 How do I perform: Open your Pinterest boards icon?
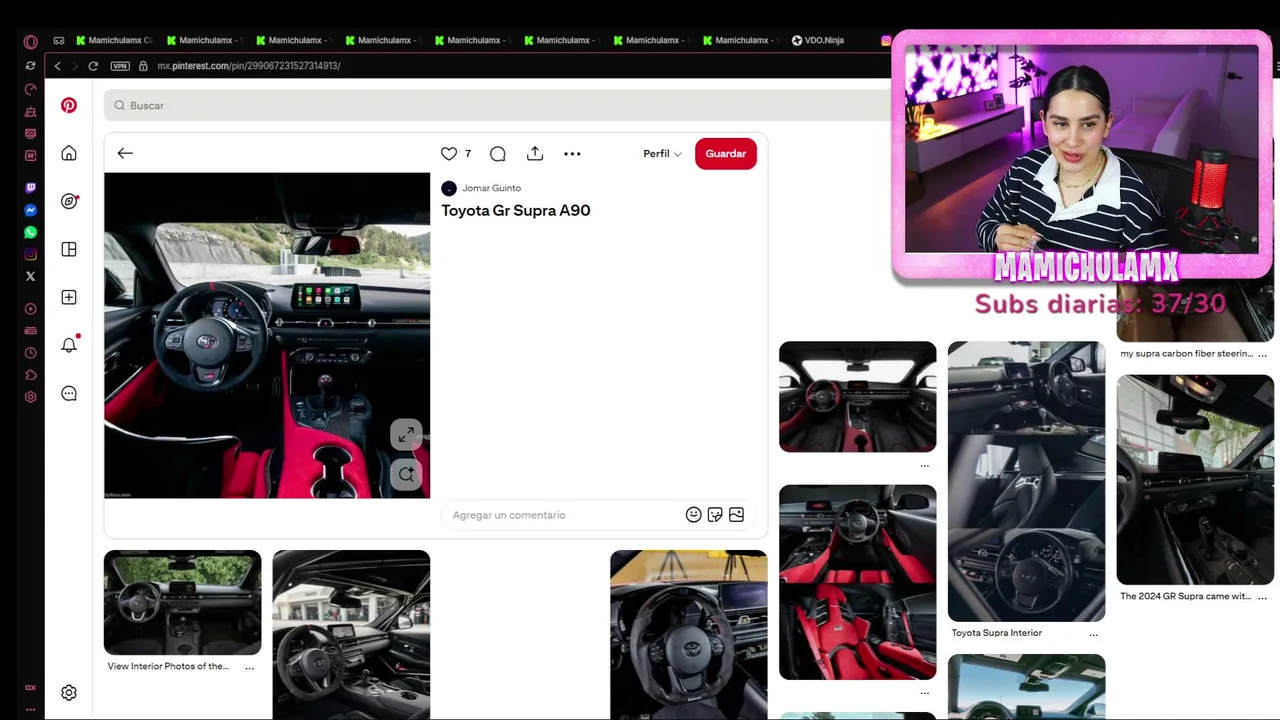(x=69, y=249)
